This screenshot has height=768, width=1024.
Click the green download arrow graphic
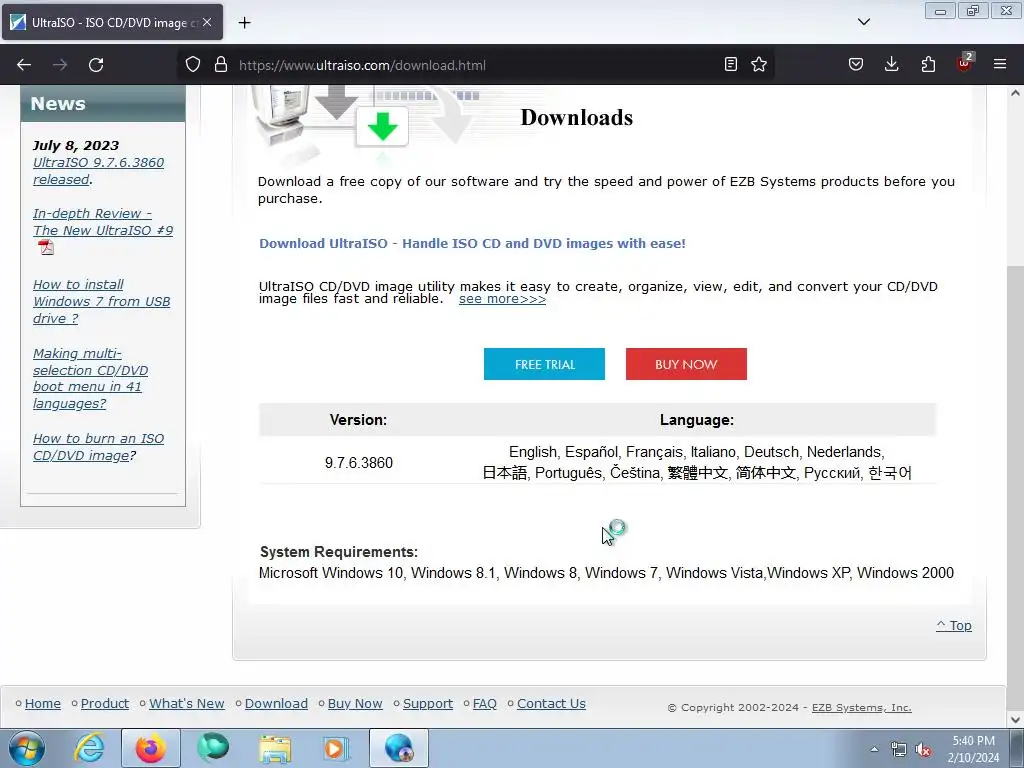pos(383,126)
